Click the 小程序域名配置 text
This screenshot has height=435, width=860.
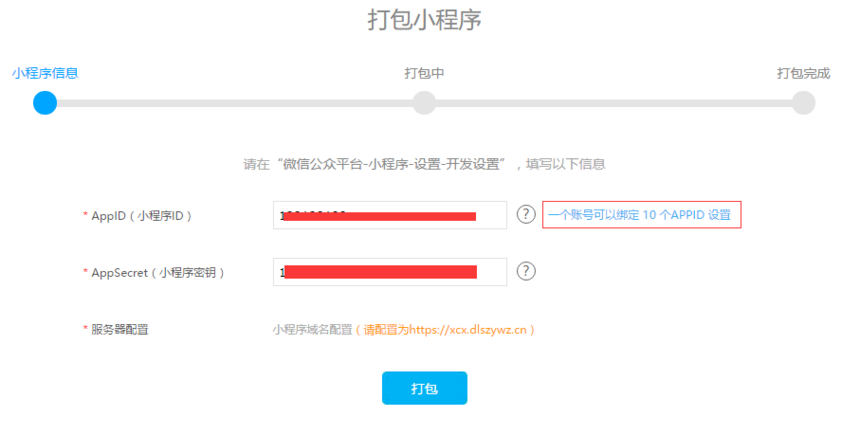[312, 329]
